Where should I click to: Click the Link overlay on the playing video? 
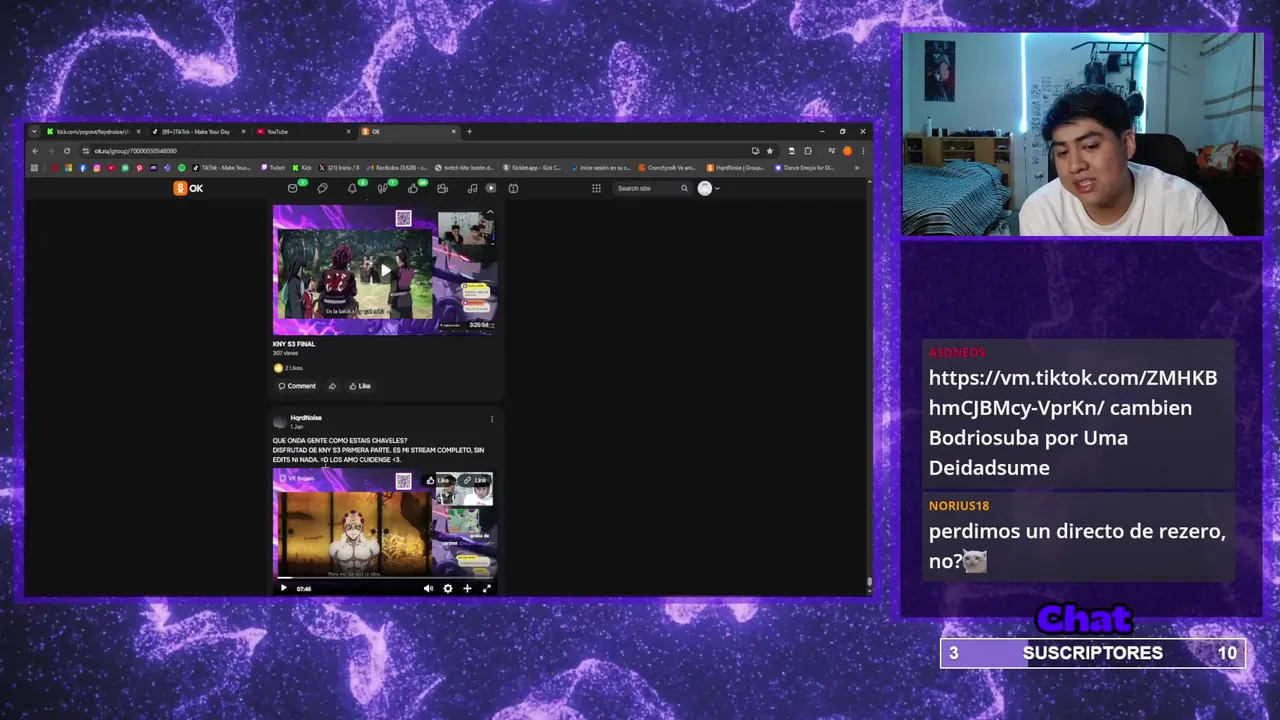475,480
